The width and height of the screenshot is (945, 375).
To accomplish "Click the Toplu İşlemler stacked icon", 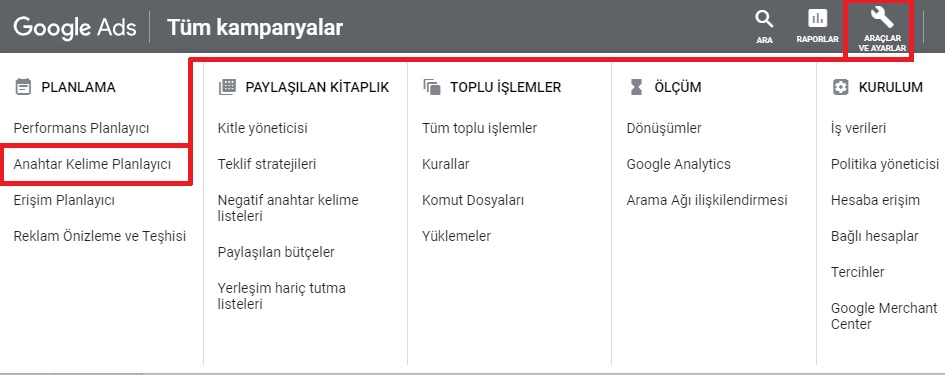I will (x=432, y=87).
